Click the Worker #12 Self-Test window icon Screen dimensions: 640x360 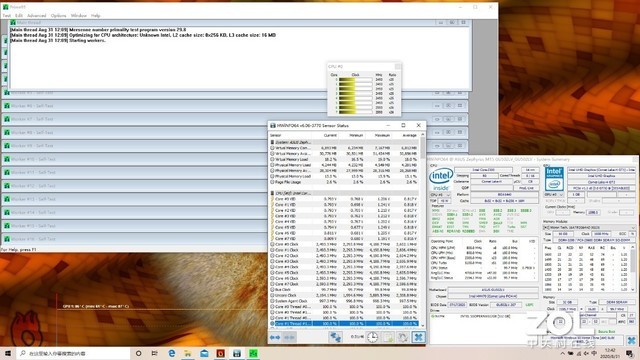point(7,186)
